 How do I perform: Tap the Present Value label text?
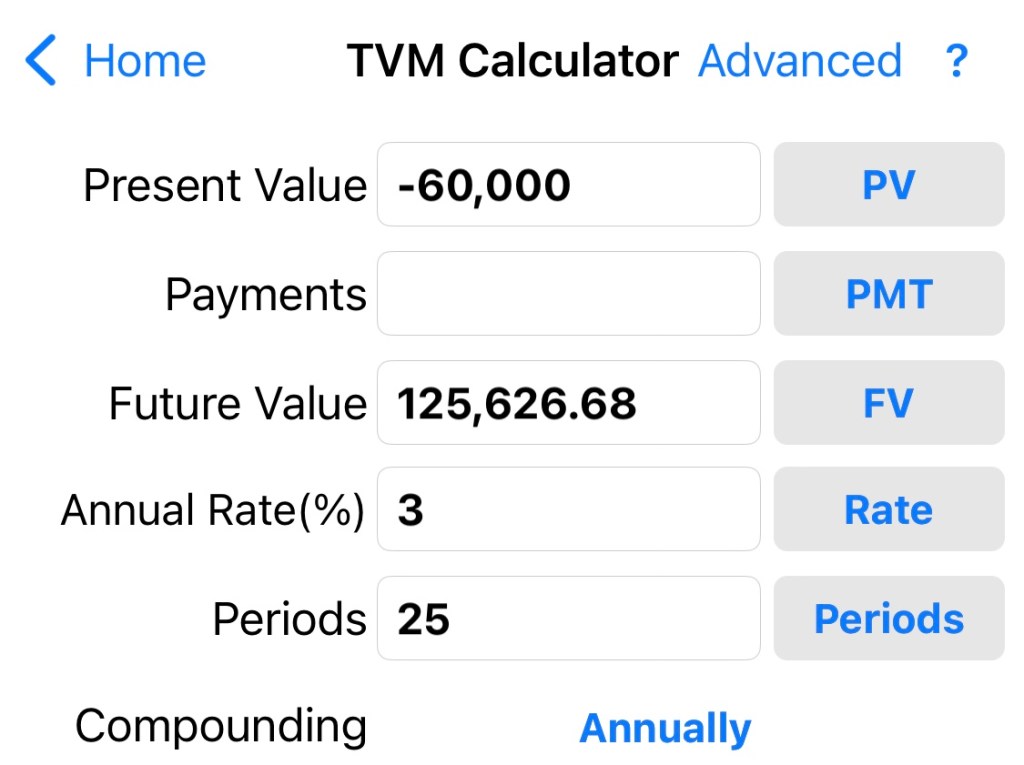coord(225,186)
